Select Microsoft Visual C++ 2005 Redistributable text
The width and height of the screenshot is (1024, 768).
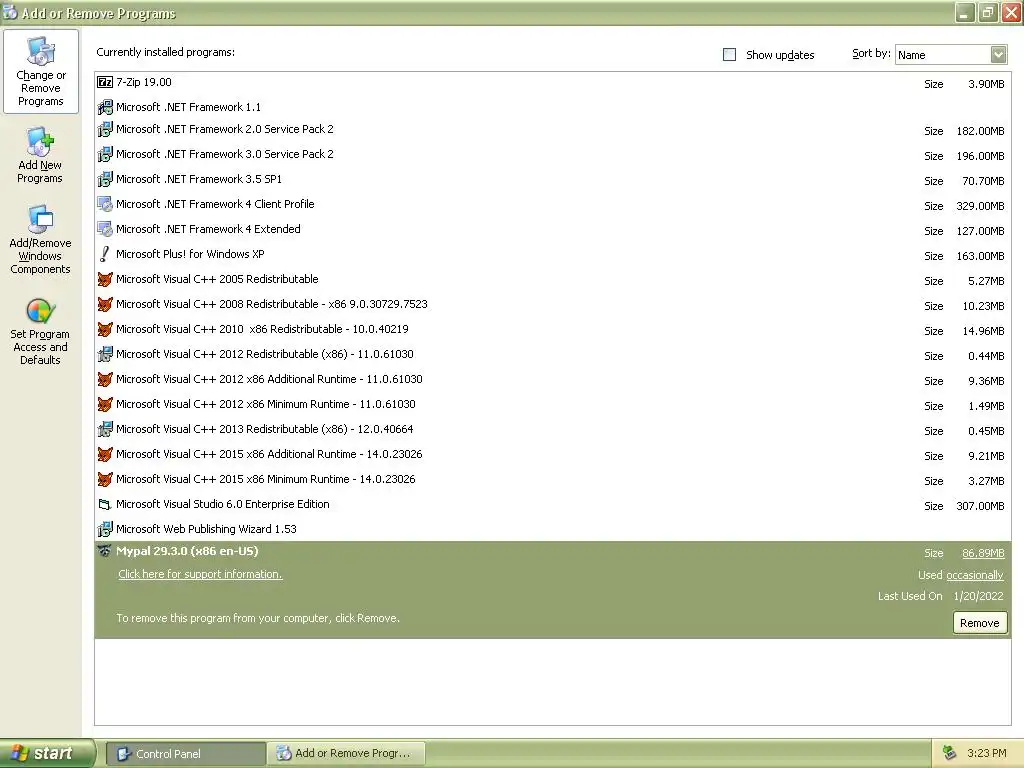(x=217, y=280)
